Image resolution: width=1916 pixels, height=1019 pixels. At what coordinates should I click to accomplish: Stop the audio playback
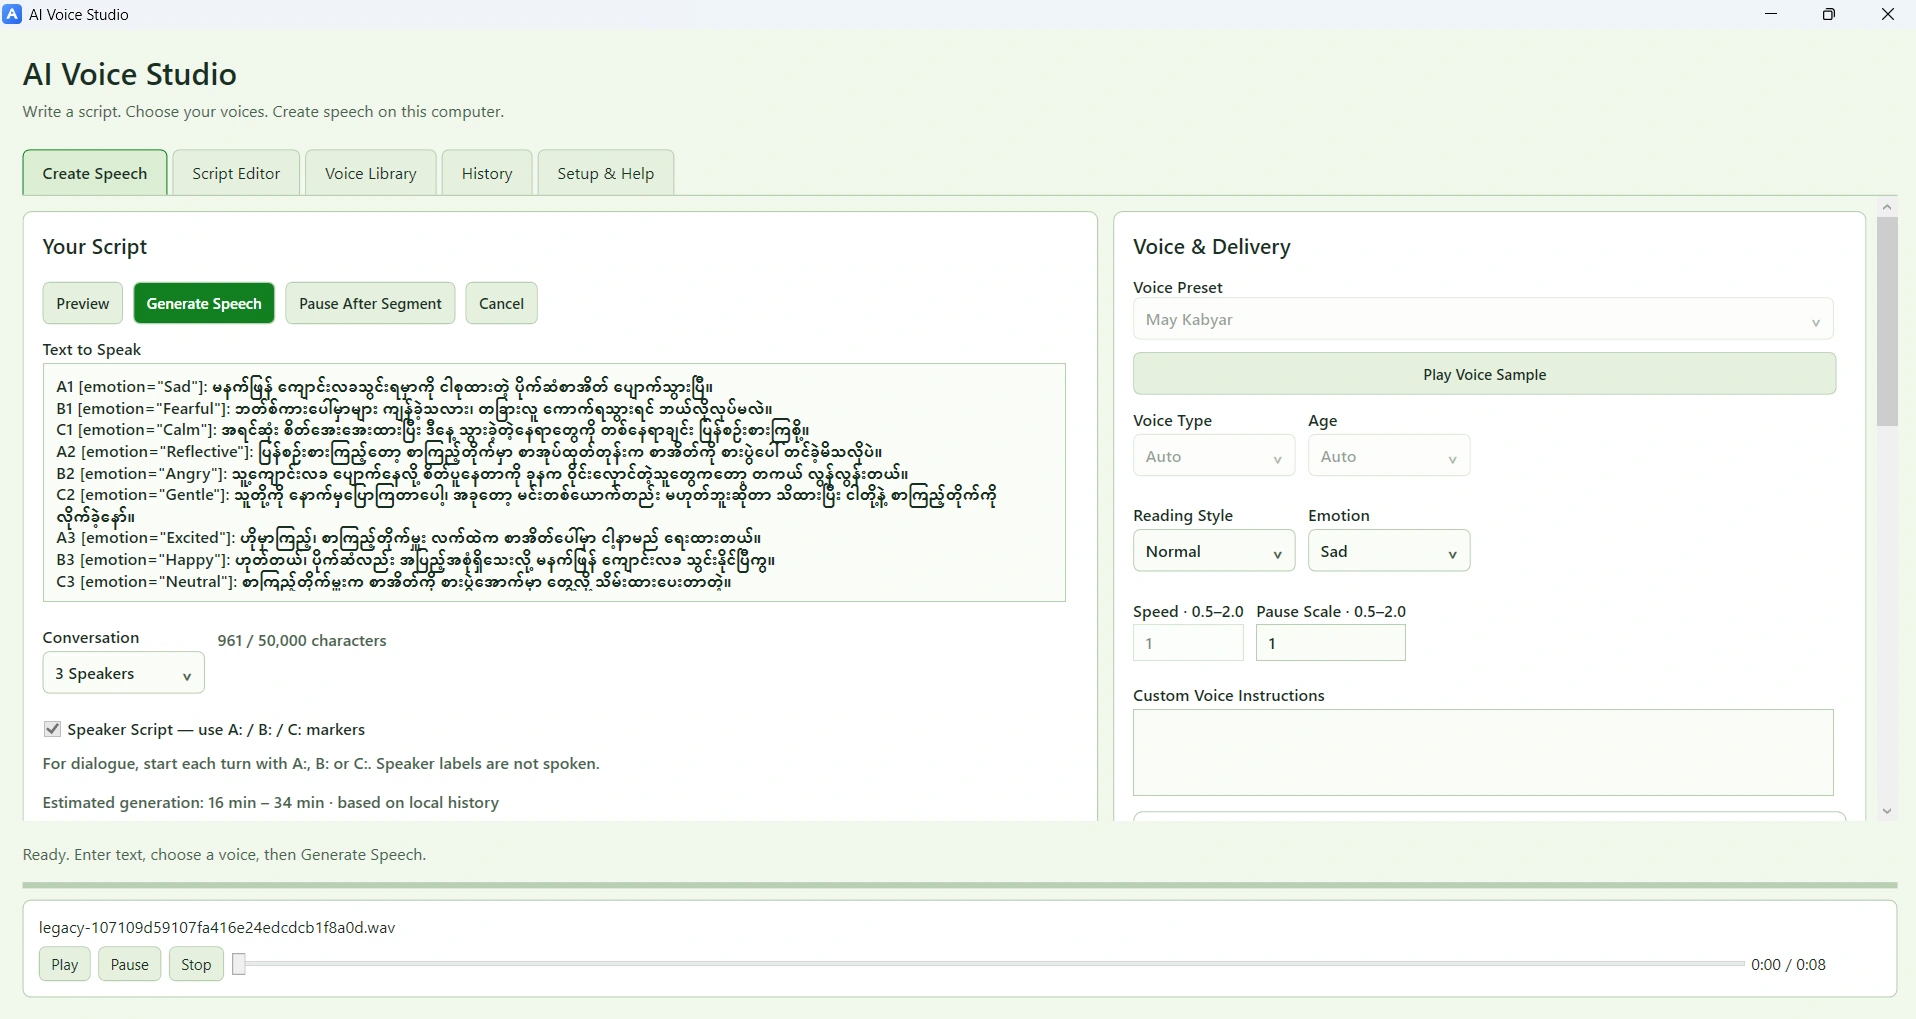196,964
